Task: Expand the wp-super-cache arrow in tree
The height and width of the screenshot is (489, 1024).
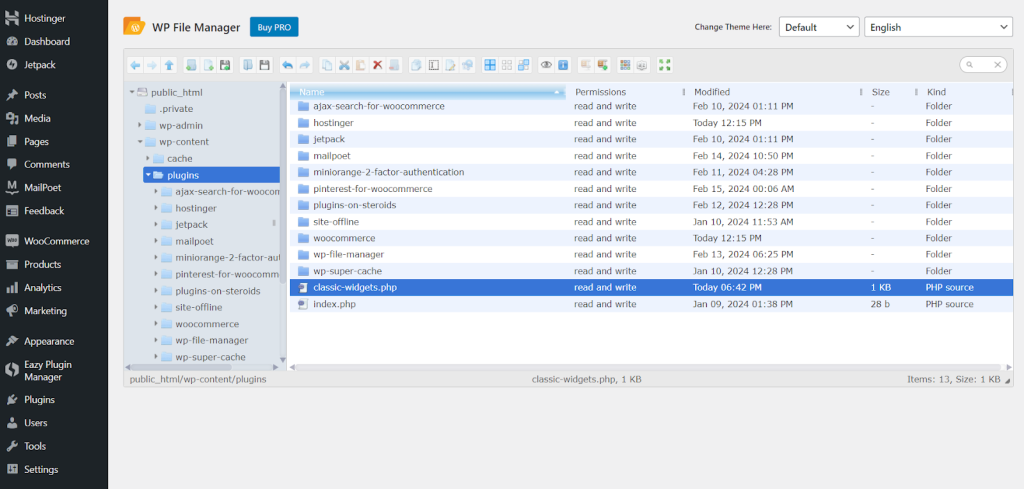Action: (155, 357)
